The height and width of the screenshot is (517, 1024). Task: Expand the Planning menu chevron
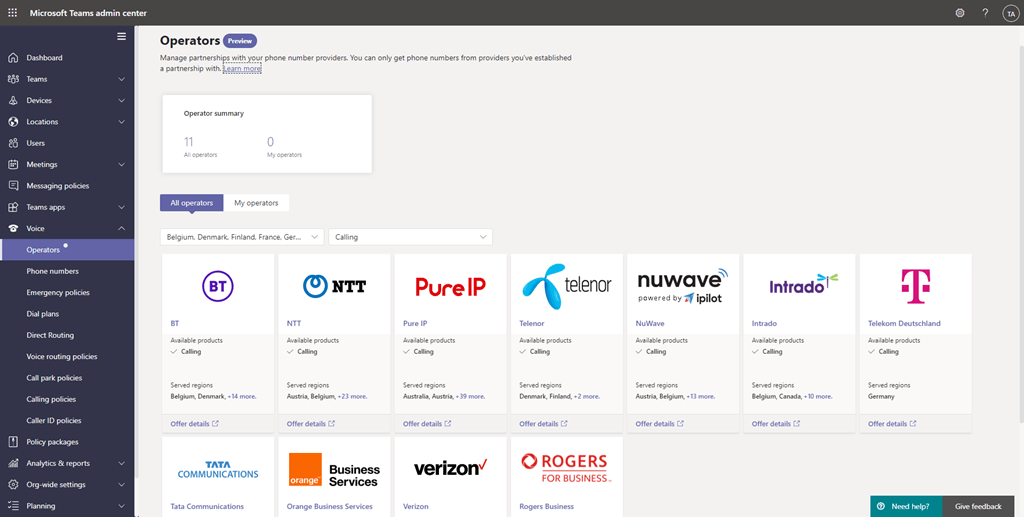pyautogui.click(x=121, y=506)
